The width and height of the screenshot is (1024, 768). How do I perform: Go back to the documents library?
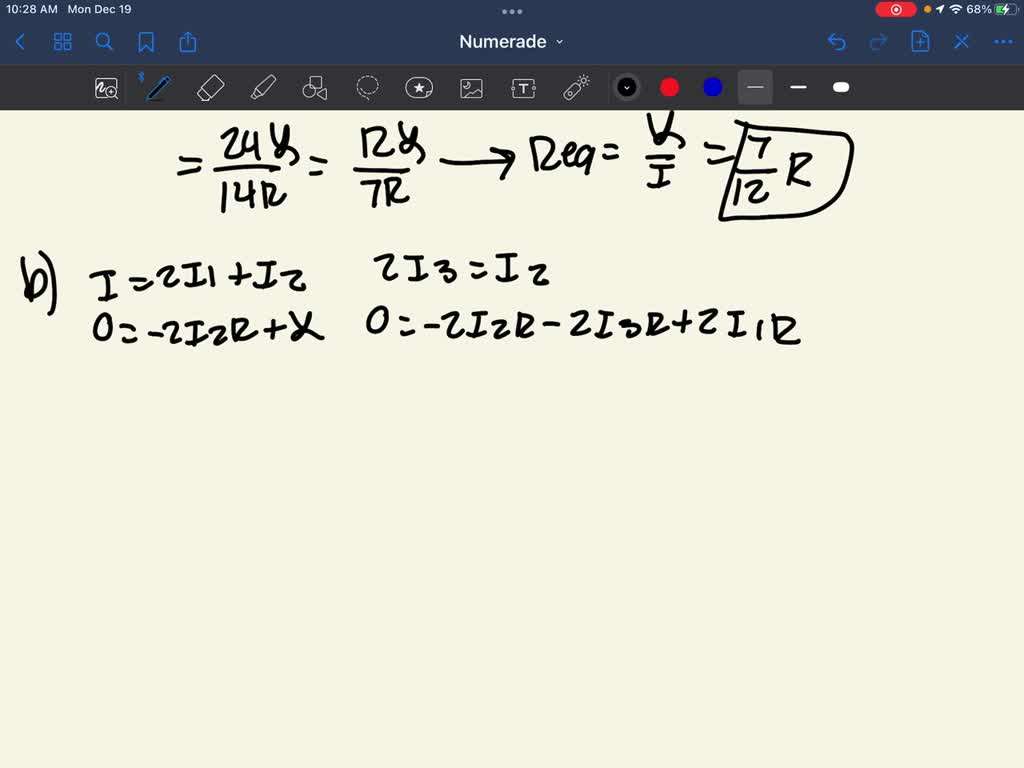[21, 42]
